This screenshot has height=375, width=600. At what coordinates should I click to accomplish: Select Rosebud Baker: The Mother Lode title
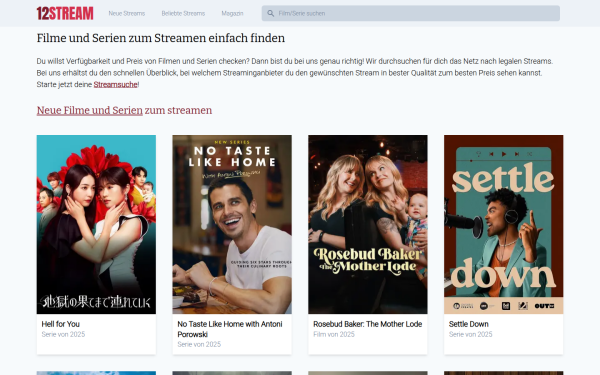click(x=368, y=324)
